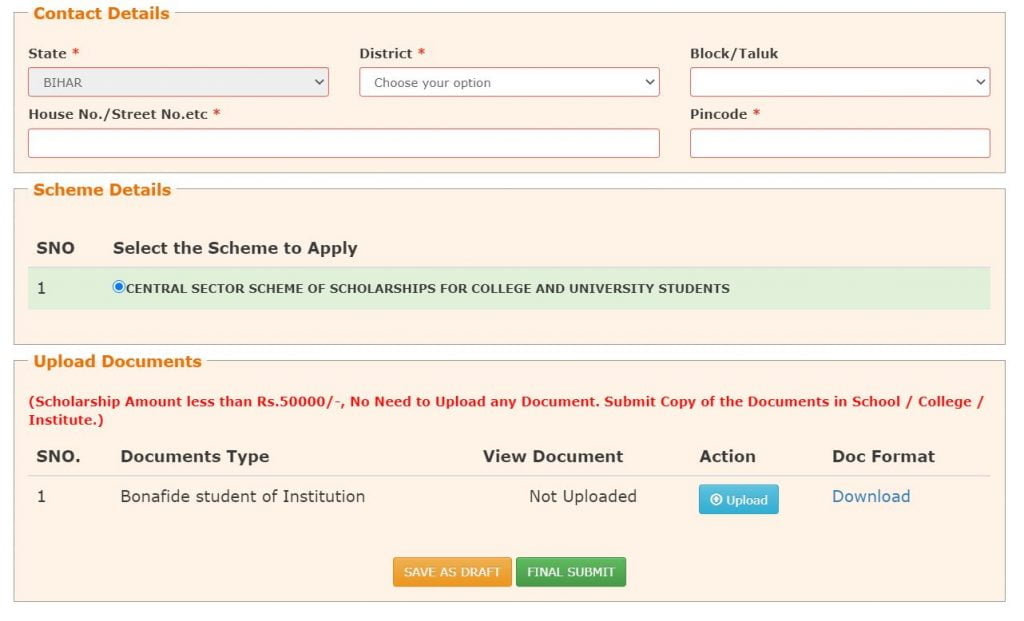Open the State dropdown showing BIHAR
The height and width of the screenshot is (621, 1024).
pyautogui.click(x=178, y=81)
